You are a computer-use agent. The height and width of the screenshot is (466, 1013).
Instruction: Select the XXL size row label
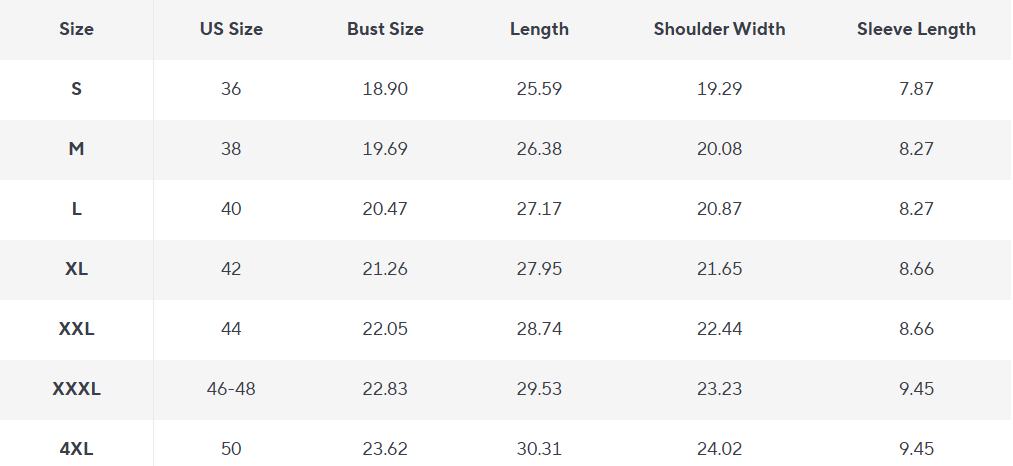tap(76, 329)
